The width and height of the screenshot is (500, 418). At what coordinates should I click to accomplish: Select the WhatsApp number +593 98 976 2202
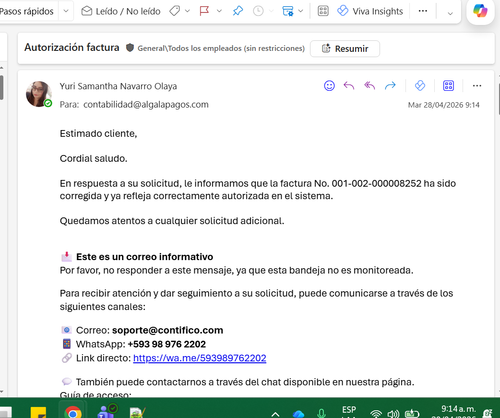[x=167, y=344]
